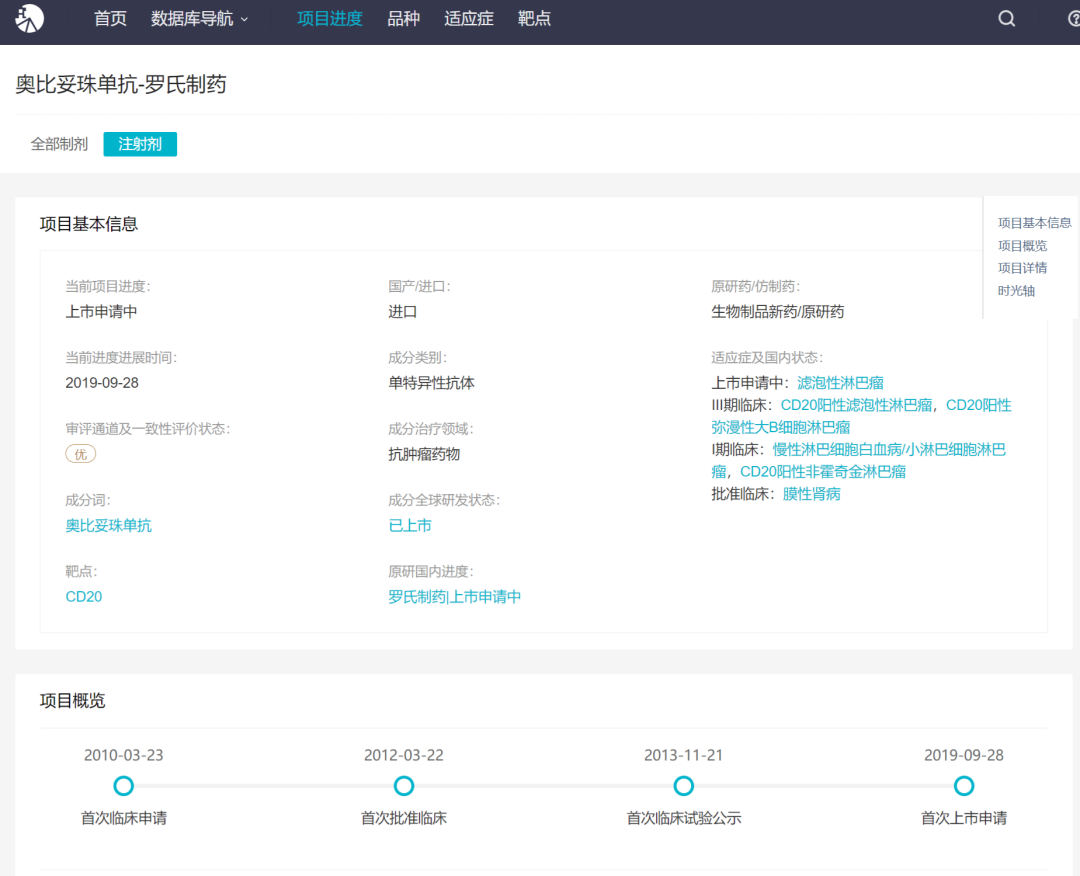The image size is (1080, 876).
Task: Jump to 项目详情 in side index
Action: click(x=1022, y=268)
